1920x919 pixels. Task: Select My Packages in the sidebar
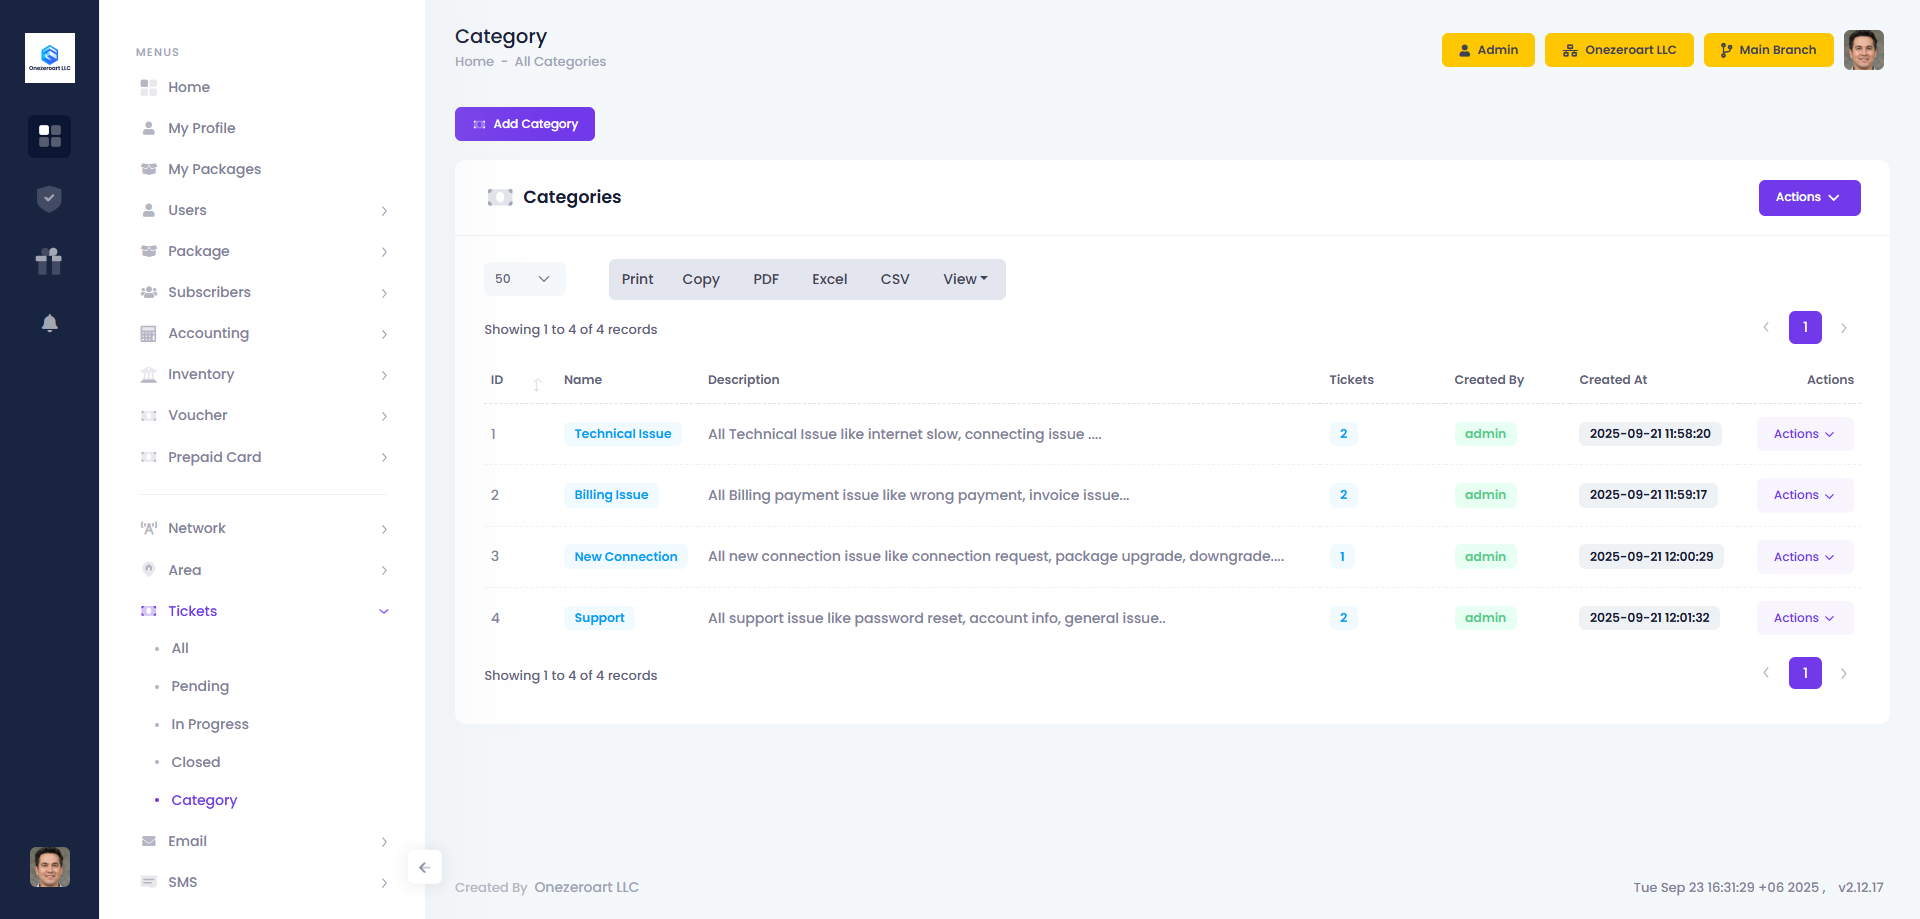point(214,169)
